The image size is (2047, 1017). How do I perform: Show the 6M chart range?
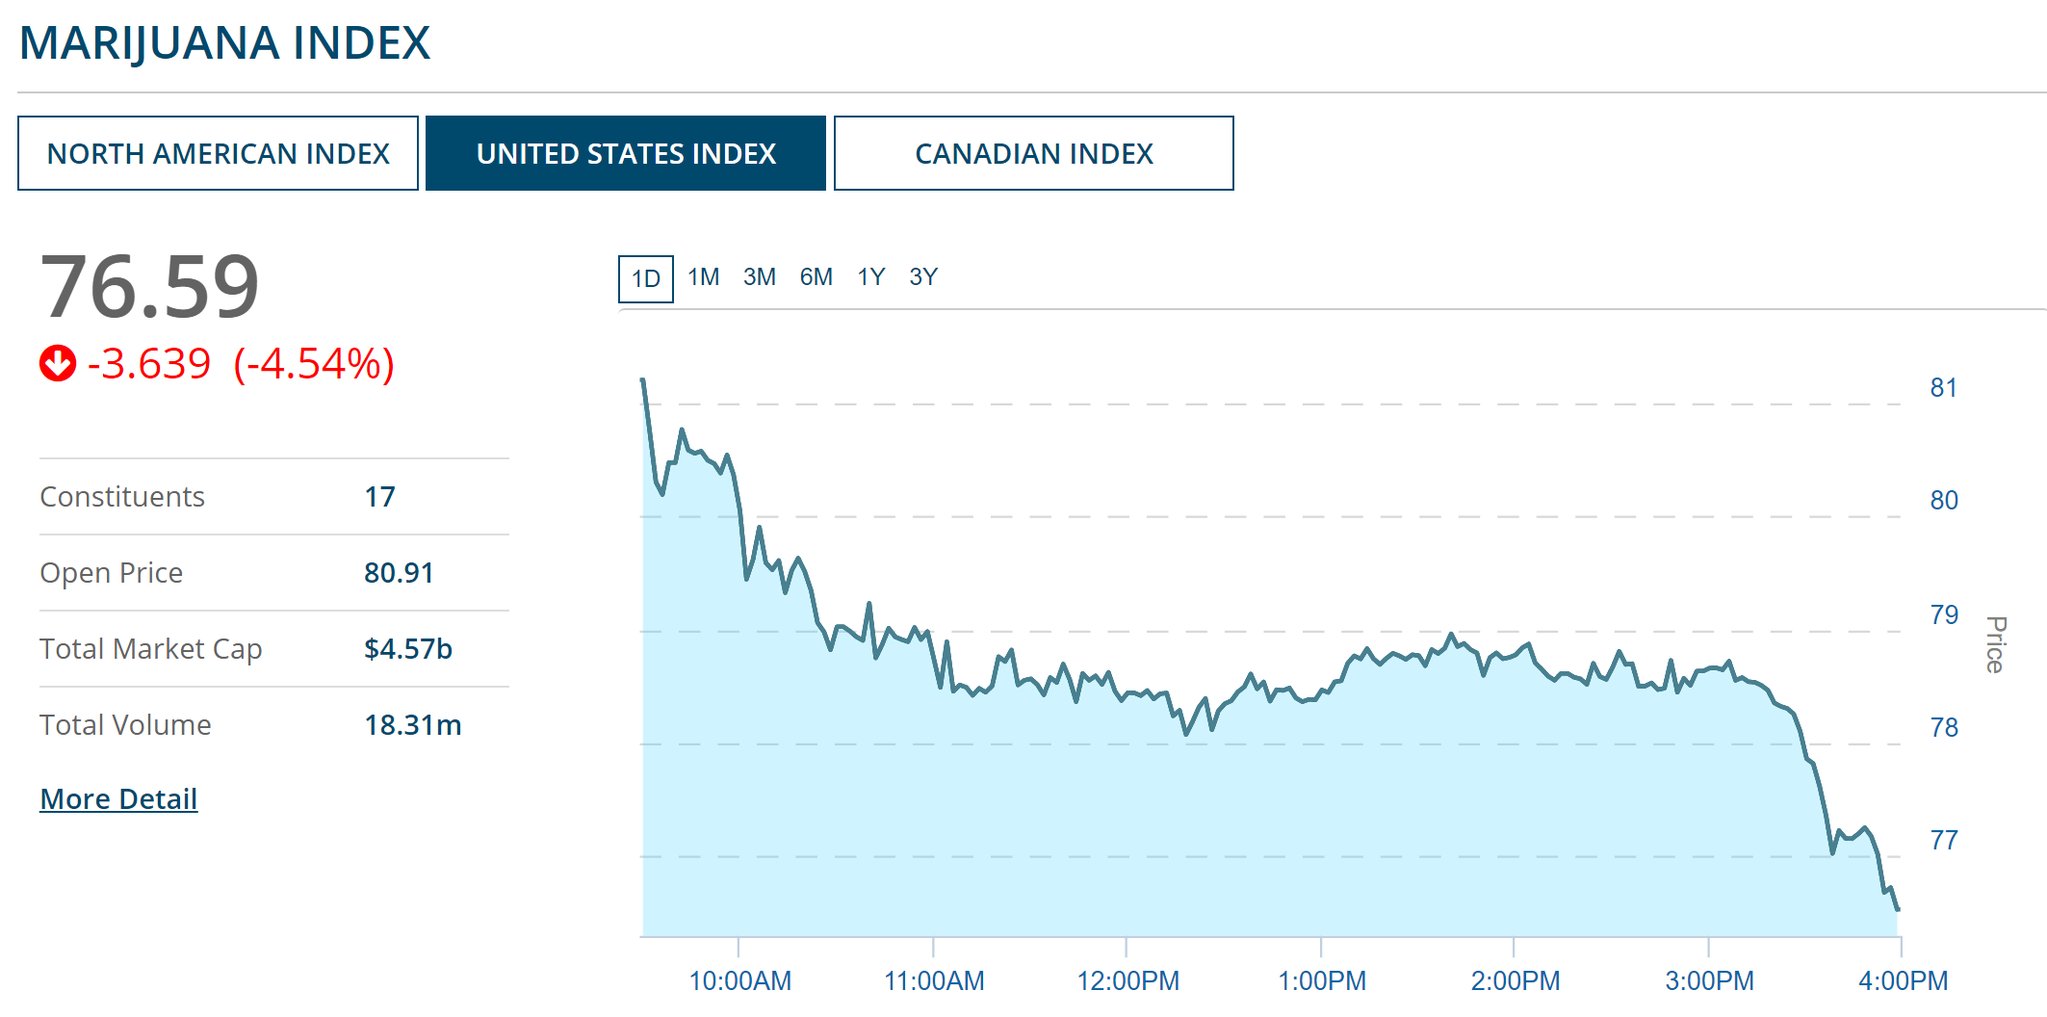816,277
